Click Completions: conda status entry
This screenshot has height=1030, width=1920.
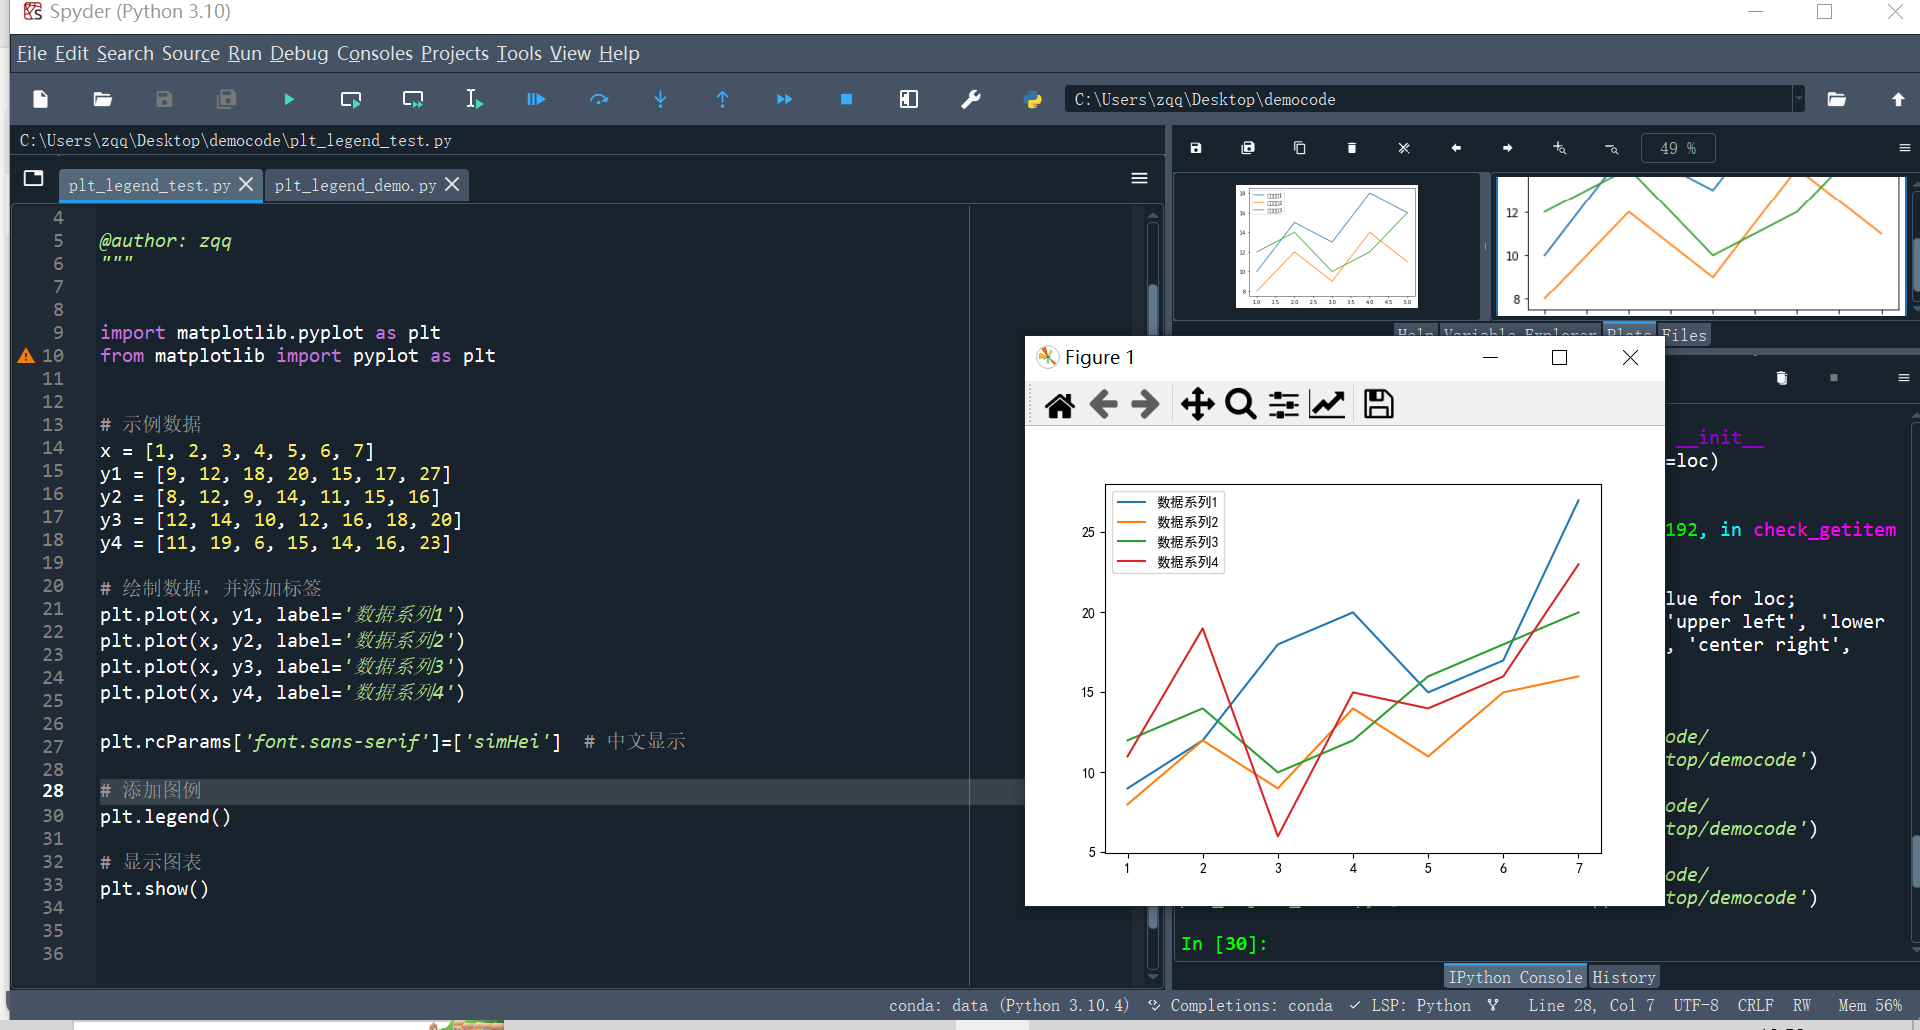click(1240, 1005)
